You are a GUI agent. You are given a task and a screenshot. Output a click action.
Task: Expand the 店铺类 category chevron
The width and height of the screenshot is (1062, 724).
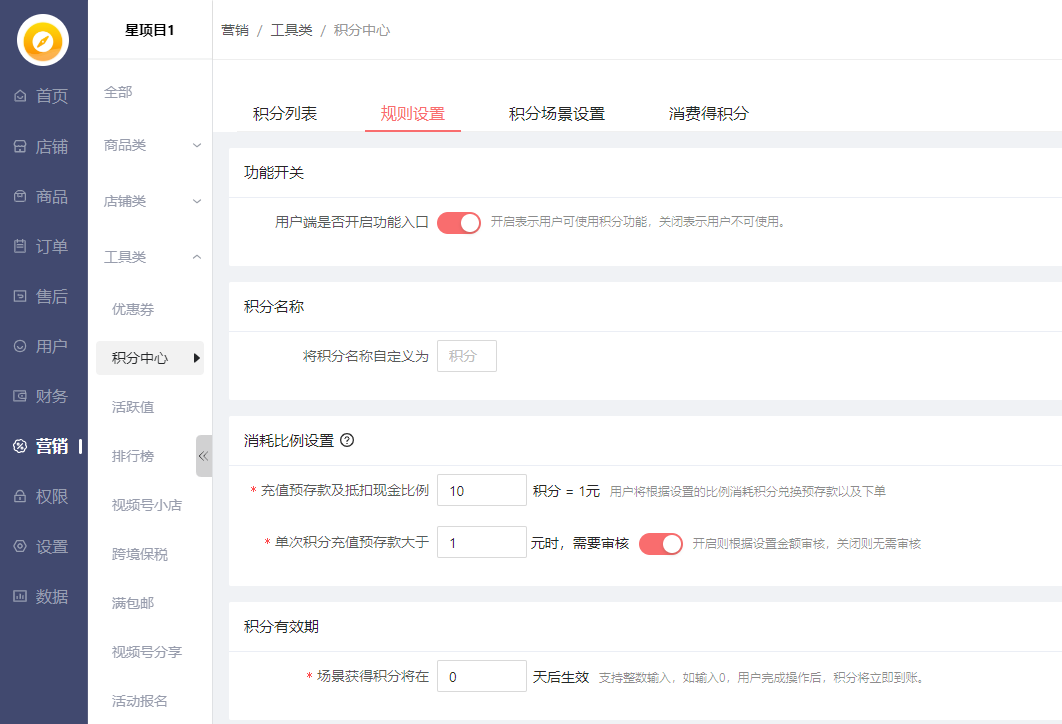(x=197, y=202)
